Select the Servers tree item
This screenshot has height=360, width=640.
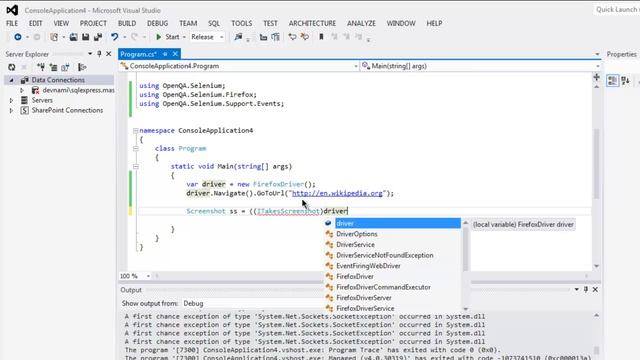click(42, 100)
